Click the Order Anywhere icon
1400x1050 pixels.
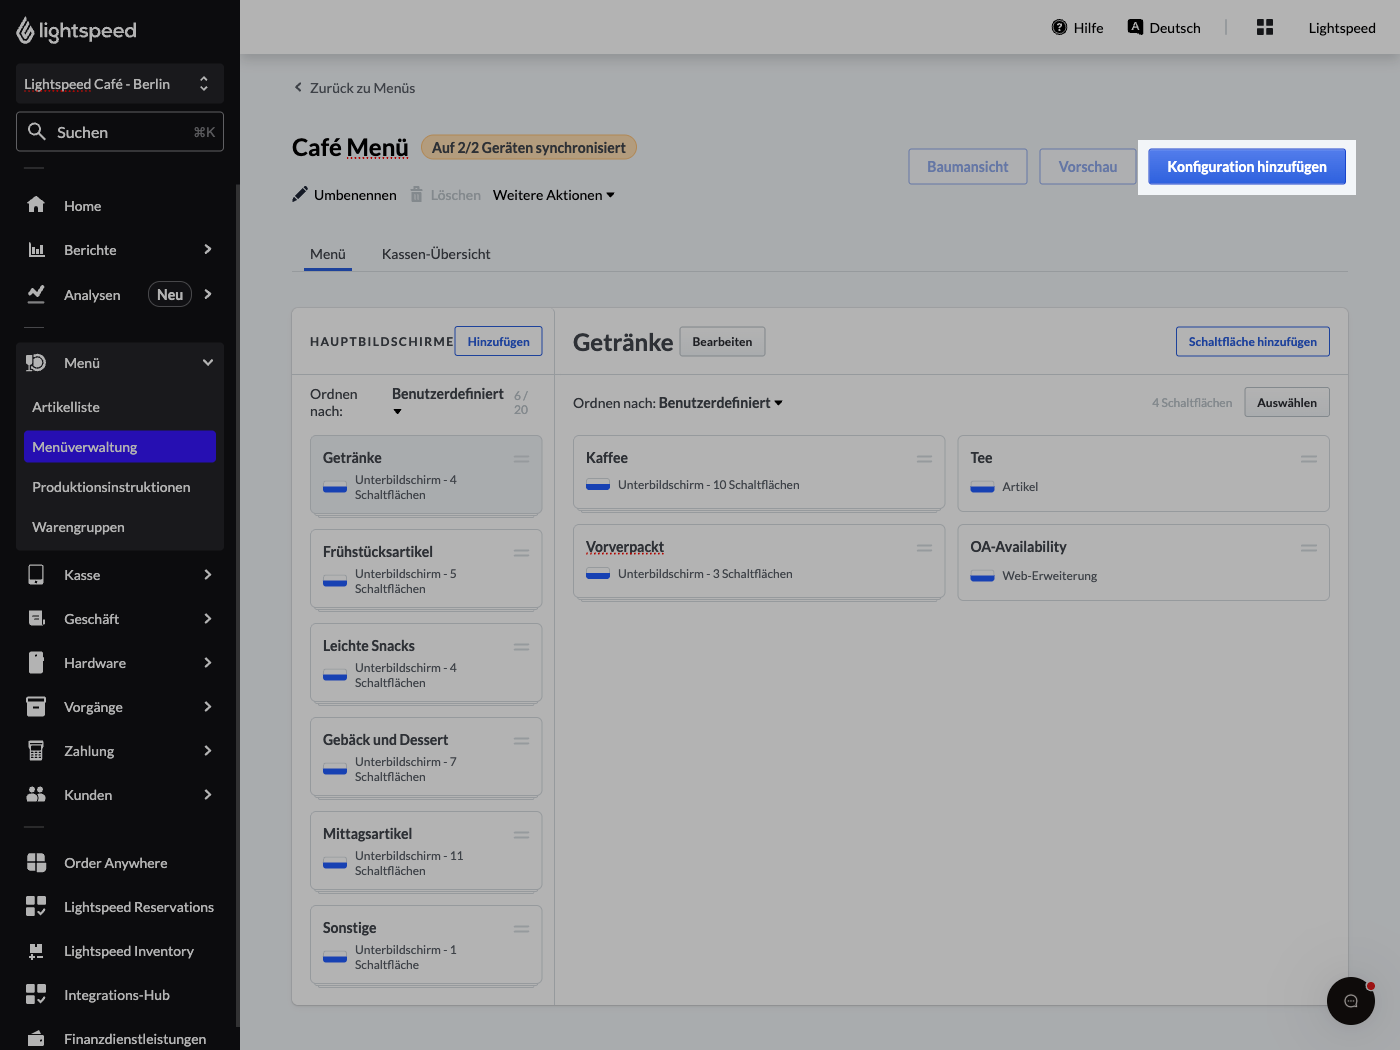(36, 862)
